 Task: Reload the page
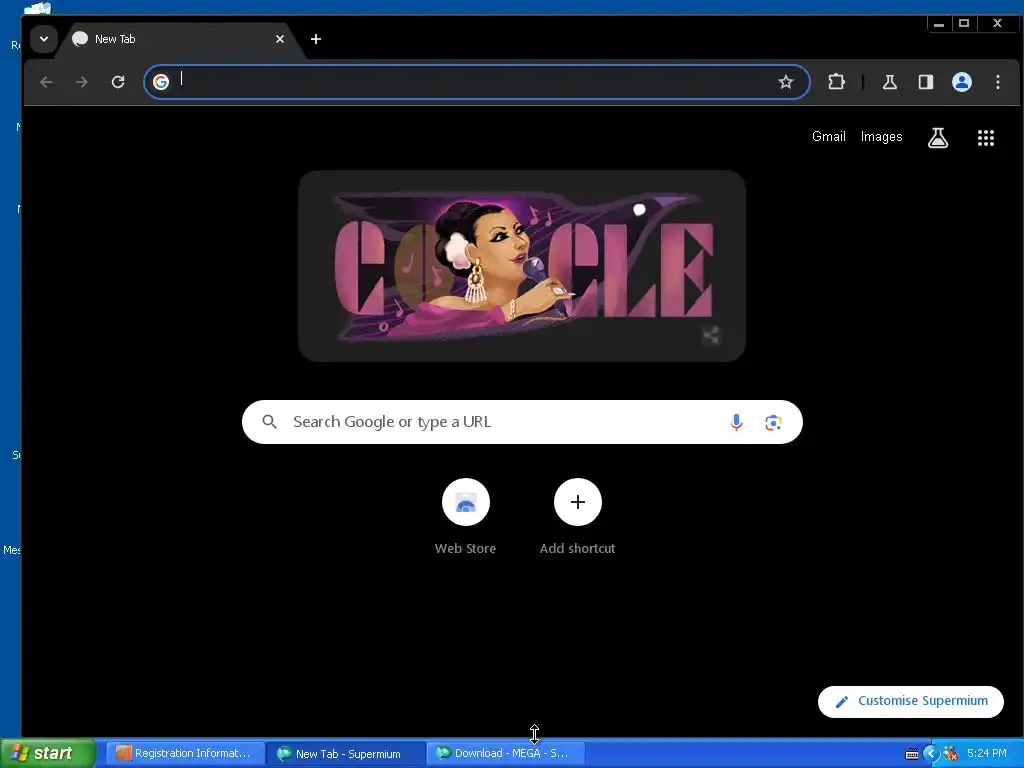click(118, 82)
